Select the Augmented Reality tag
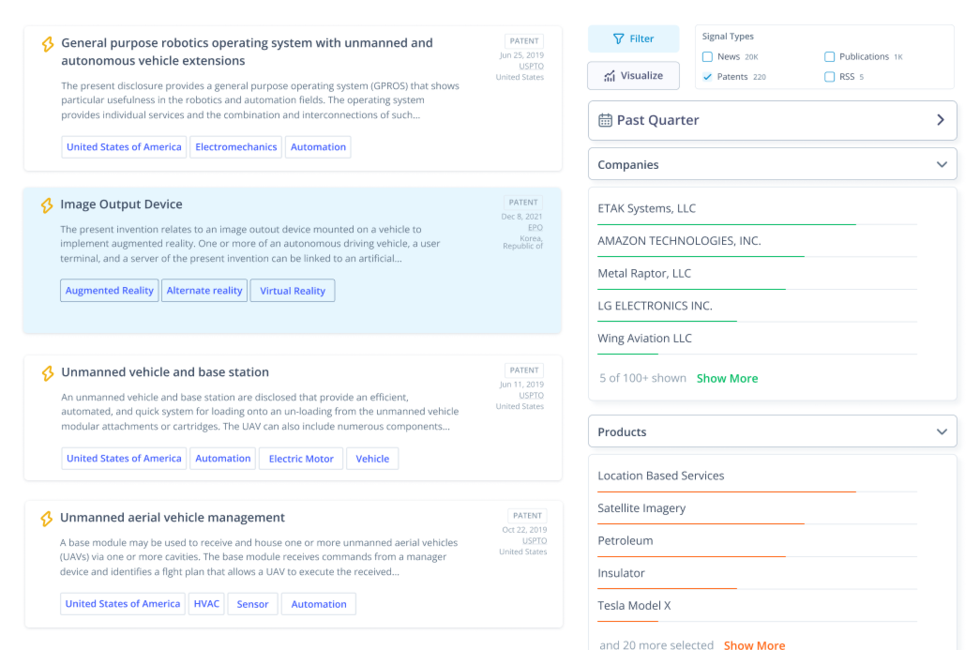This screenshot has height=650, width=980. (109, 291)
